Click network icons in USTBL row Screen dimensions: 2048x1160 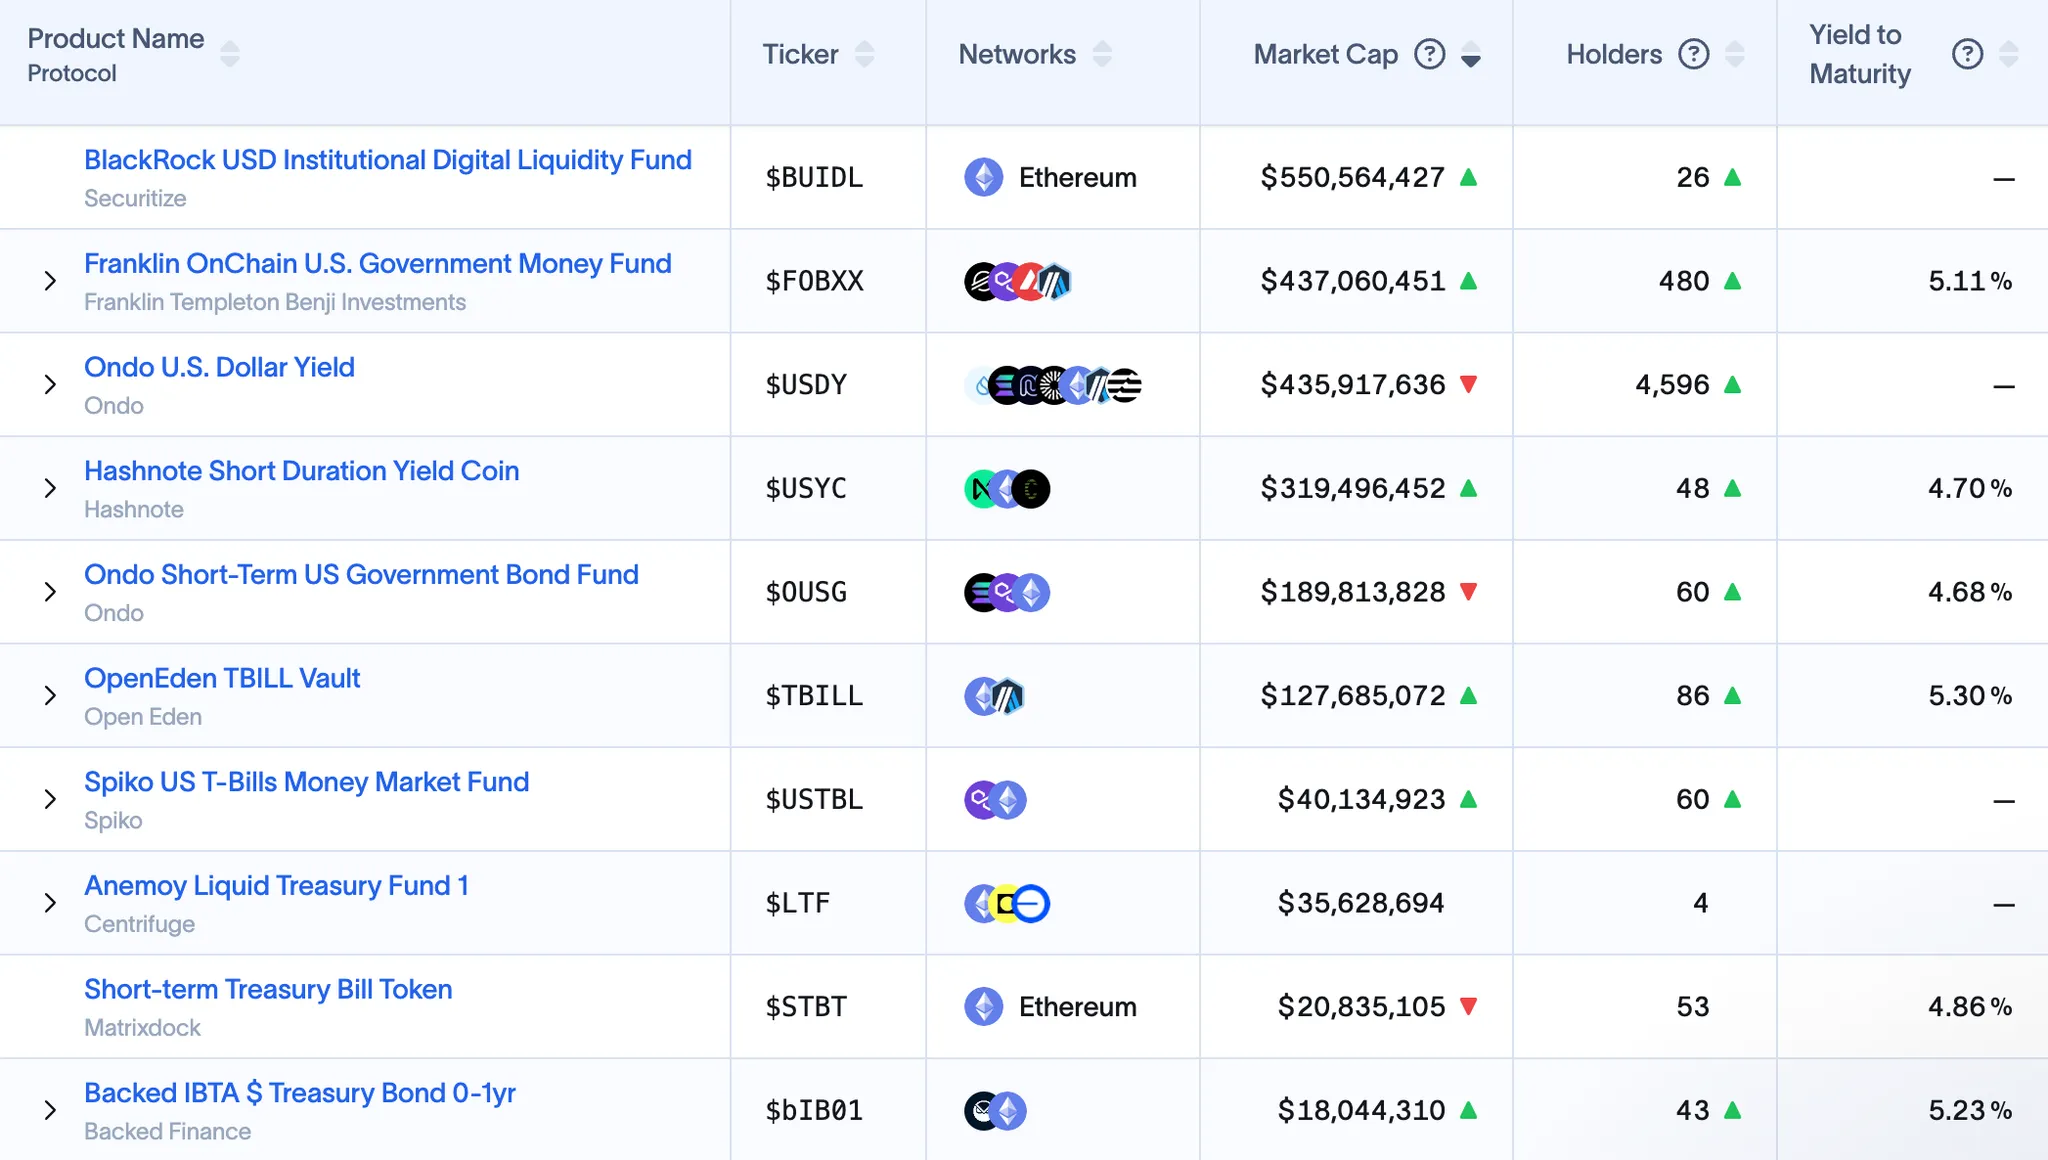tap(996, 800)
